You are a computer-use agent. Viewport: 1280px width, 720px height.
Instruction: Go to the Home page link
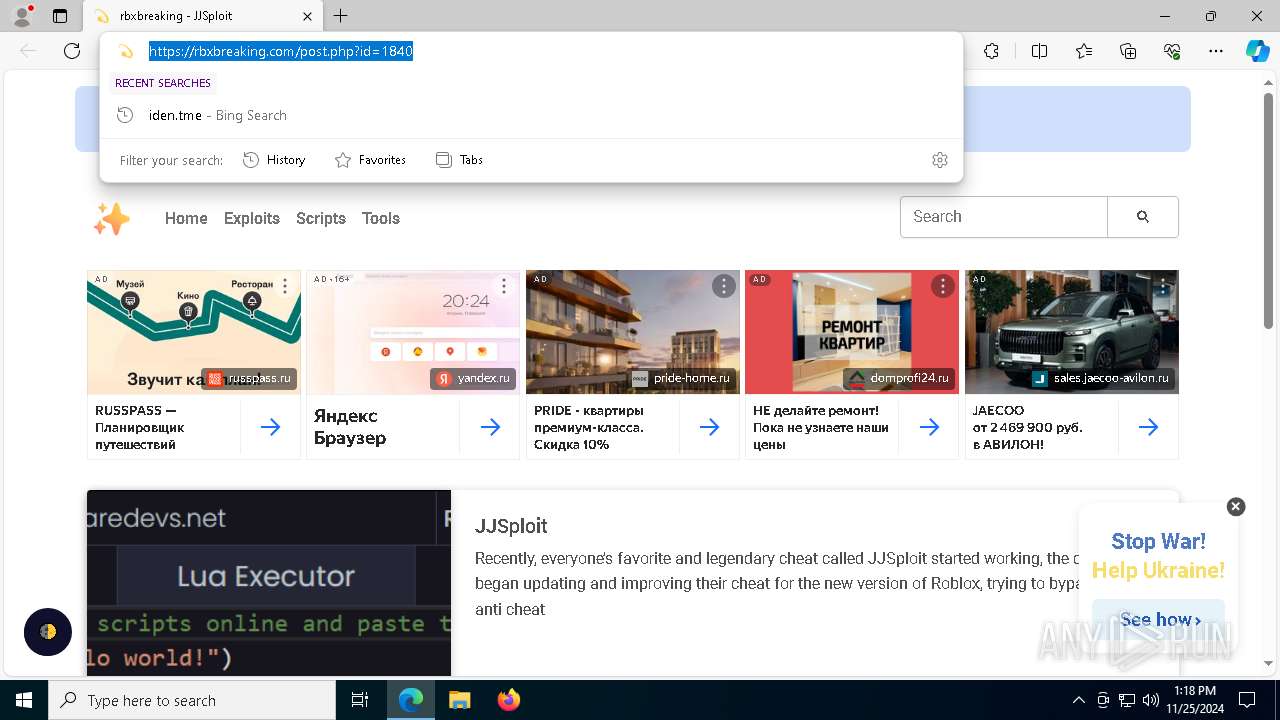tap(186, 218)
